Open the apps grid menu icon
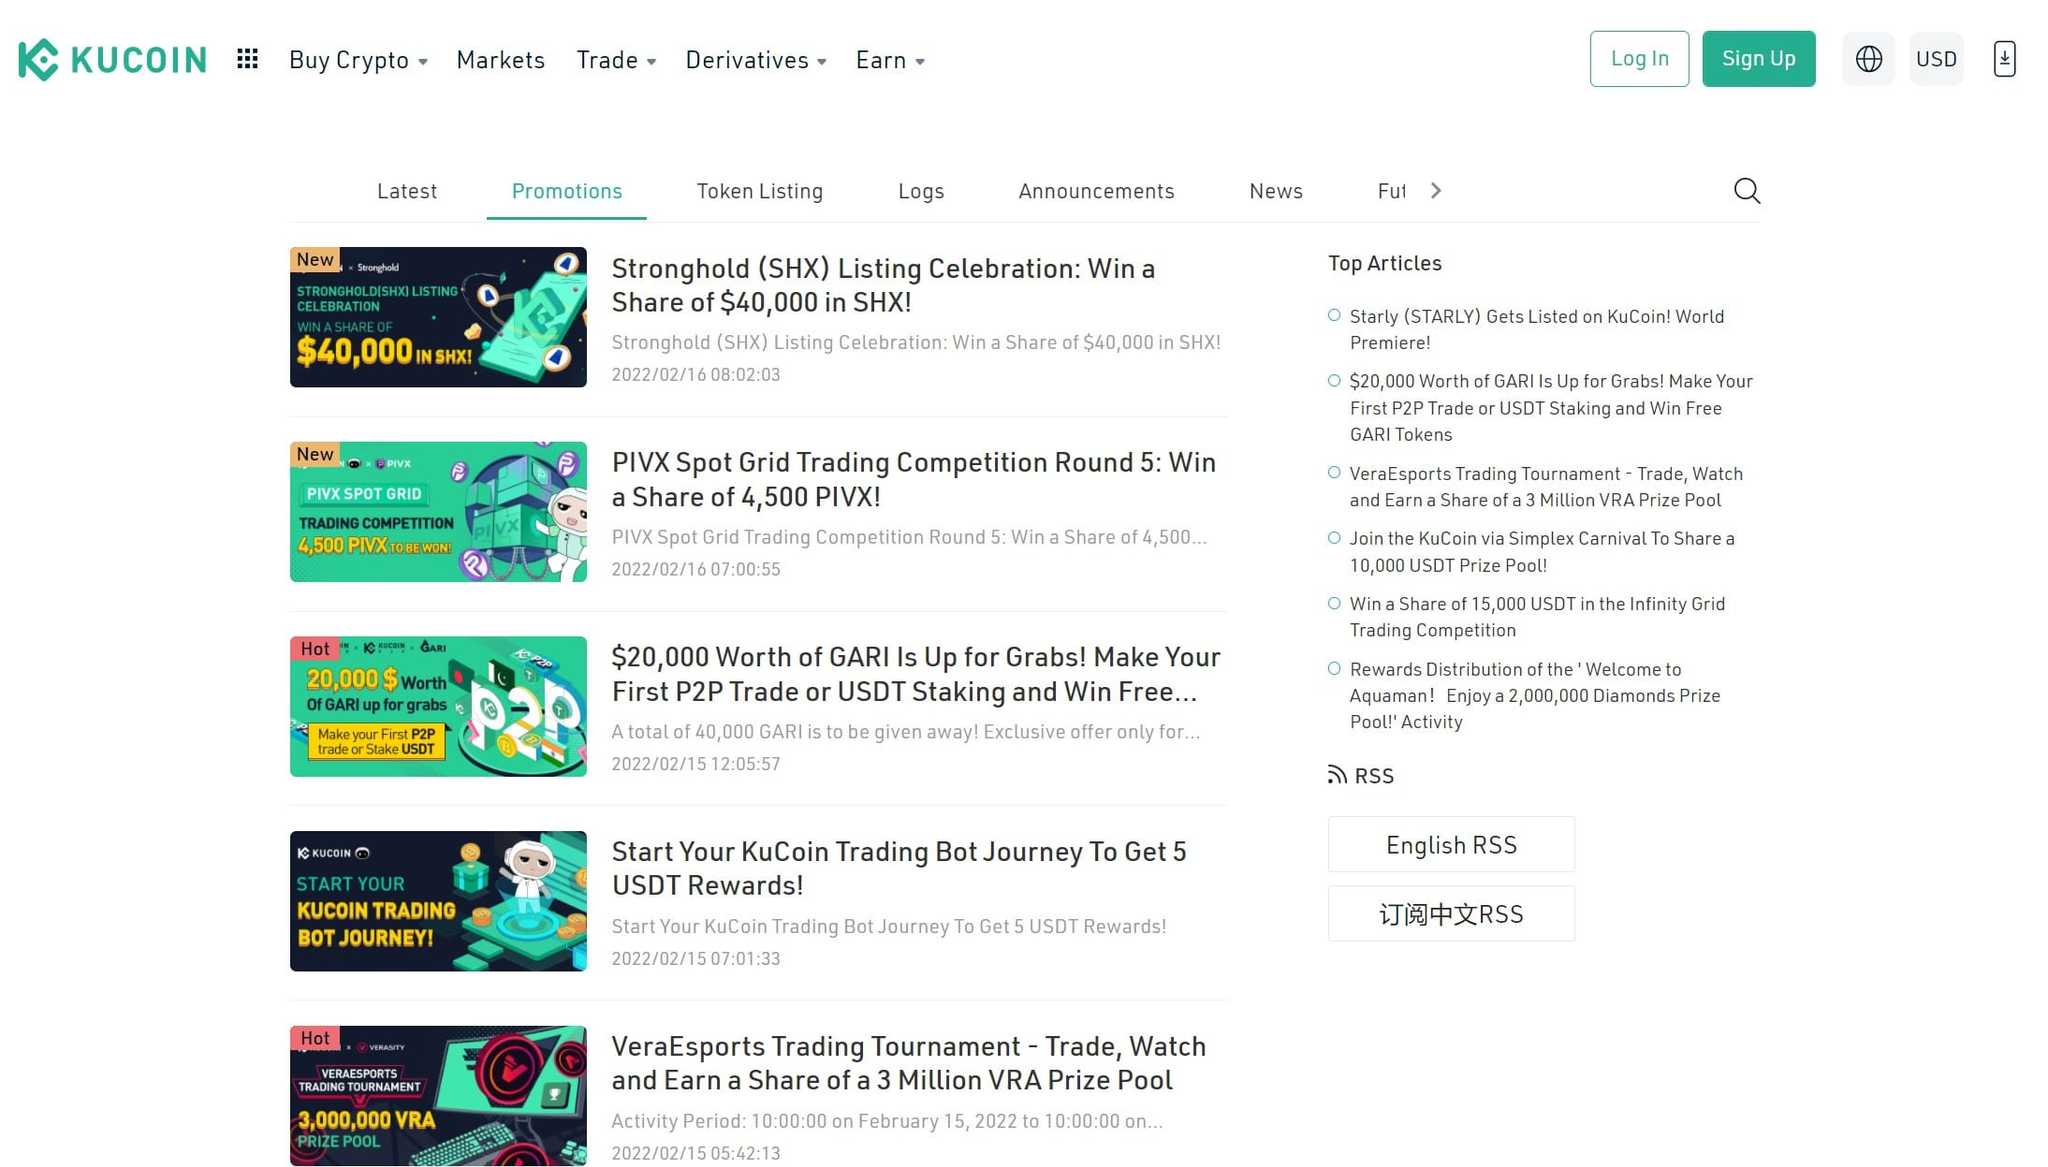 [x=247, y=59]
